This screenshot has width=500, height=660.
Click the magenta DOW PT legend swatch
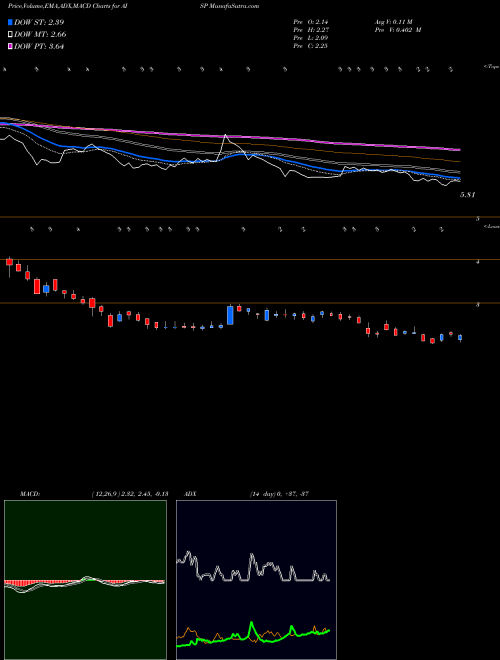pyautogui.click(x=10, y=47)
